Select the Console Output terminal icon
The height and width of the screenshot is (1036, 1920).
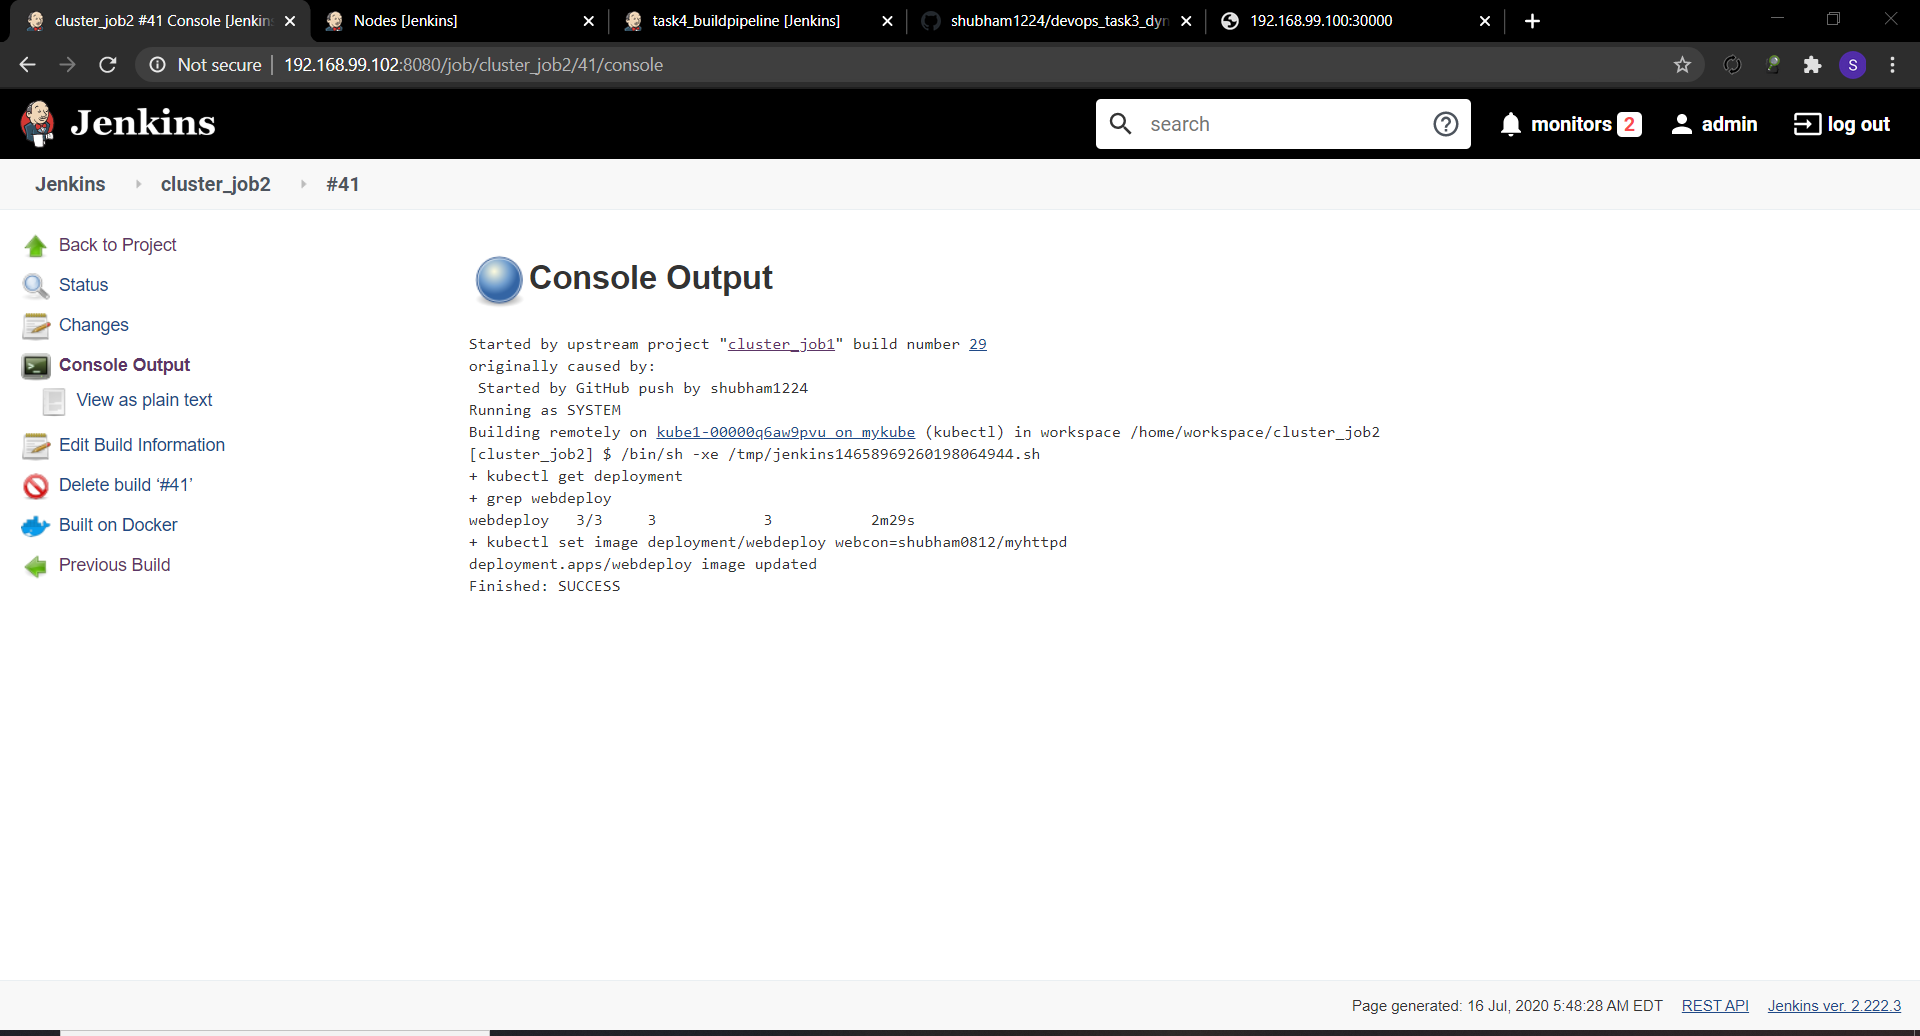coord(36,365)
